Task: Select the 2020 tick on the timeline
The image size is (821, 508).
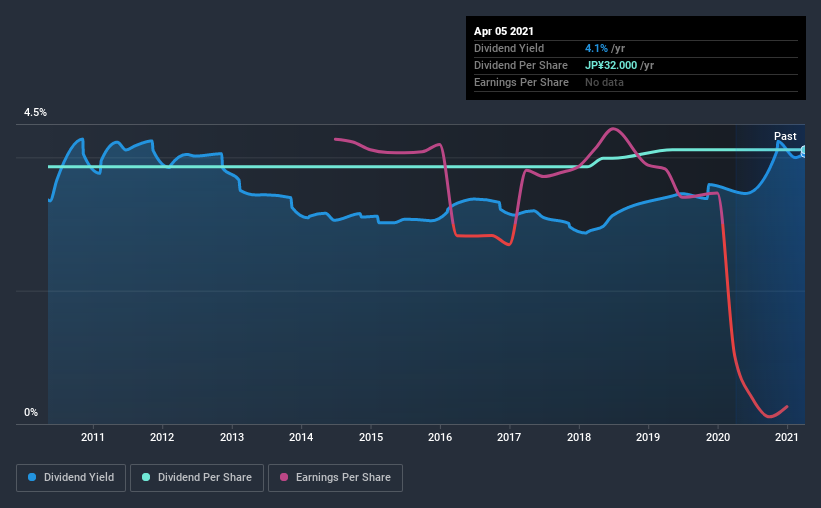Action: point(718,437)
